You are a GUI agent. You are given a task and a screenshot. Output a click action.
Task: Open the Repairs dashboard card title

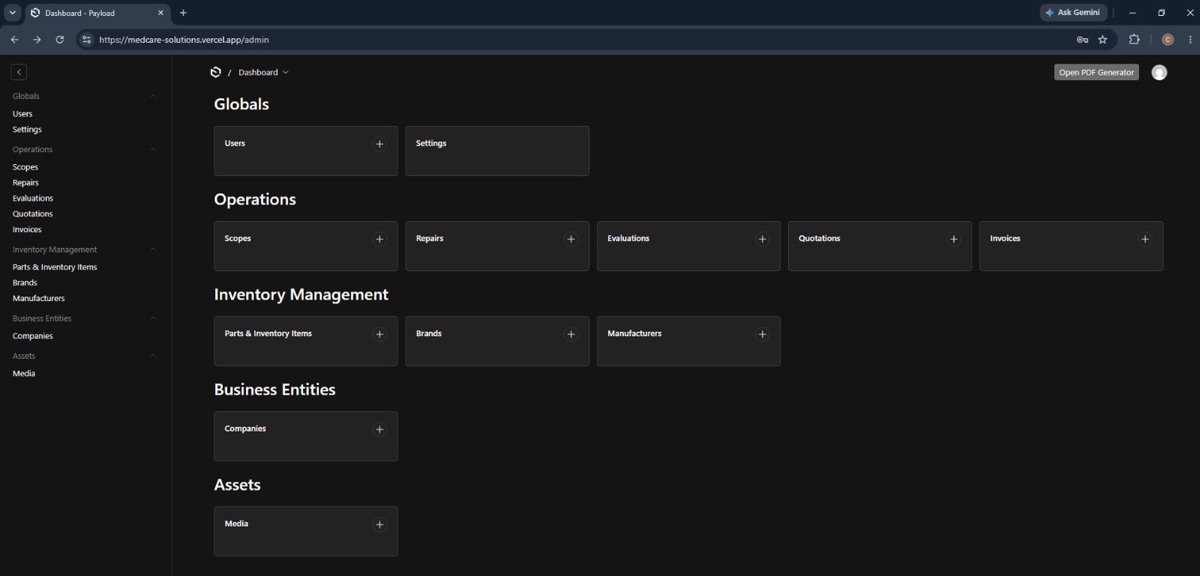pos(430,239)
